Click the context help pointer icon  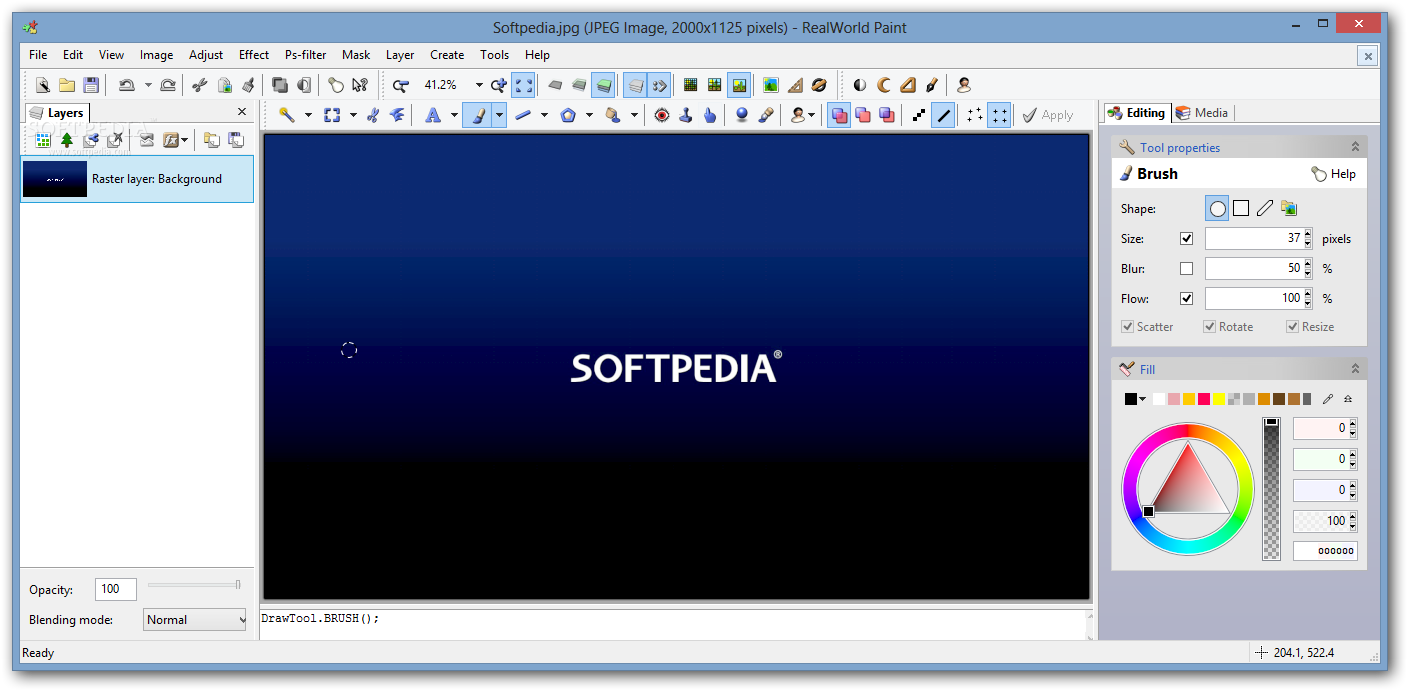coord(360,85)
